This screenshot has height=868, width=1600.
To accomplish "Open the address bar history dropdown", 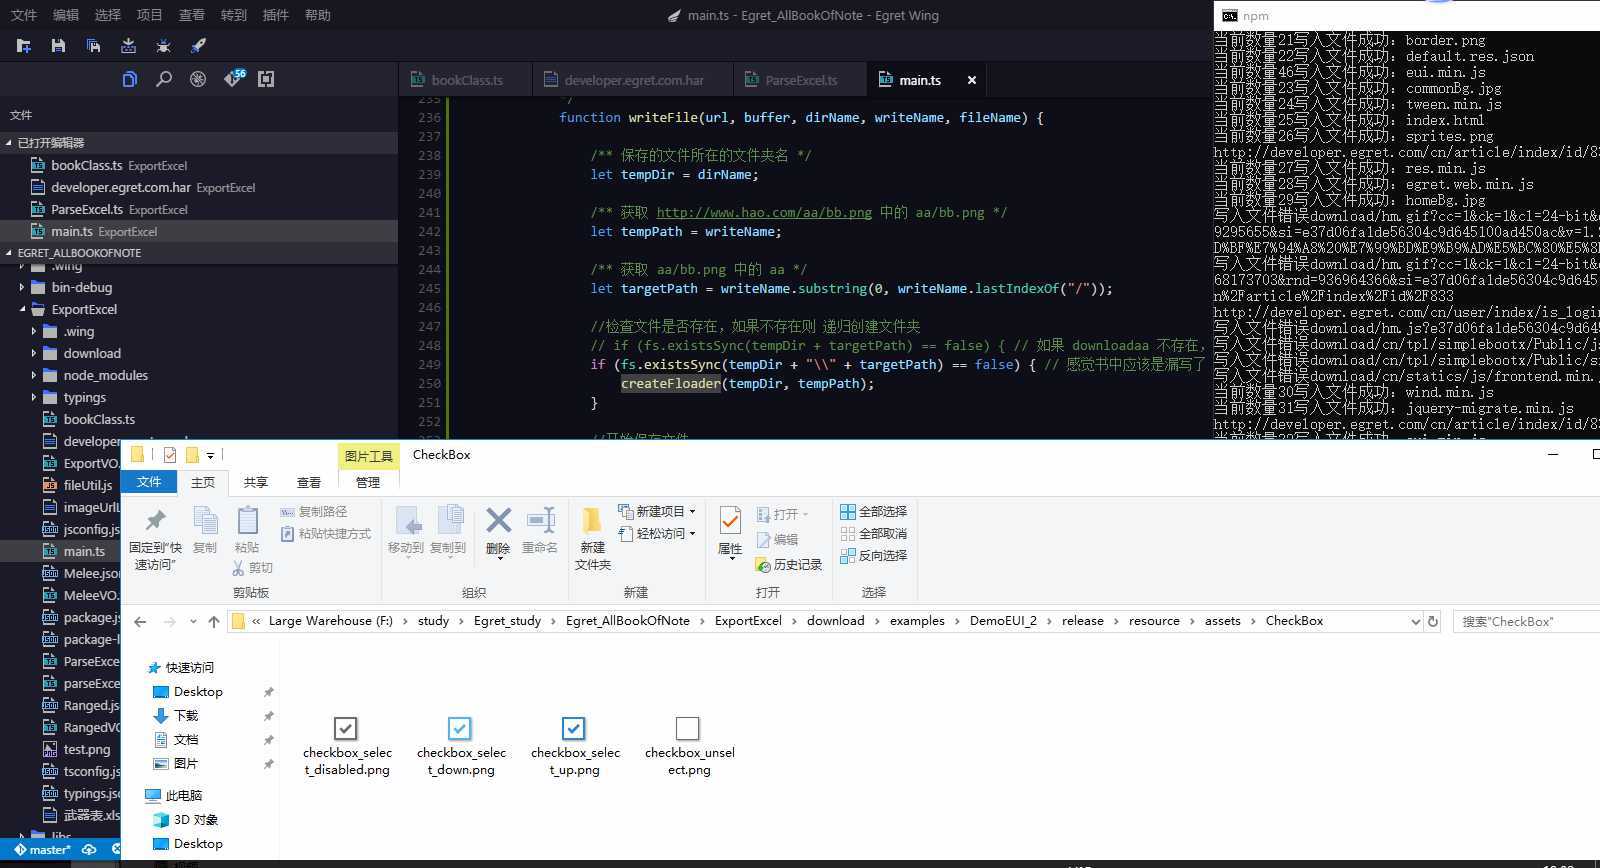I will tap(1415, 621).
